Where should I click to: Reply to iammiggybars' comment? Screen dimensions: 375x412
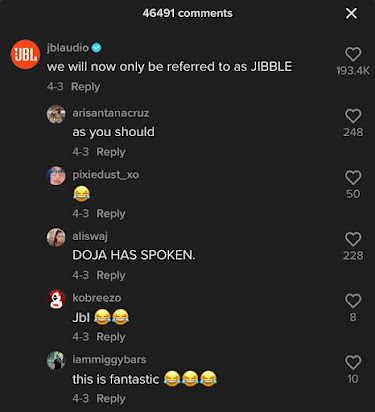111,399
